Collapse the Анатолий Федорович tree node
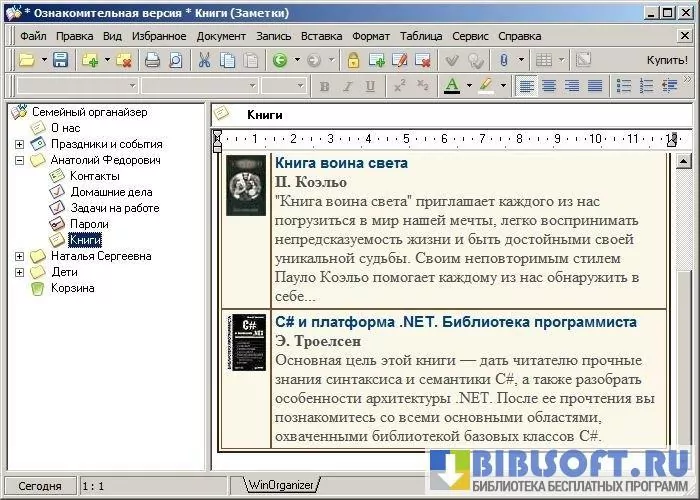The height and width of the screenshot is (500, 700). coord(19,160)
